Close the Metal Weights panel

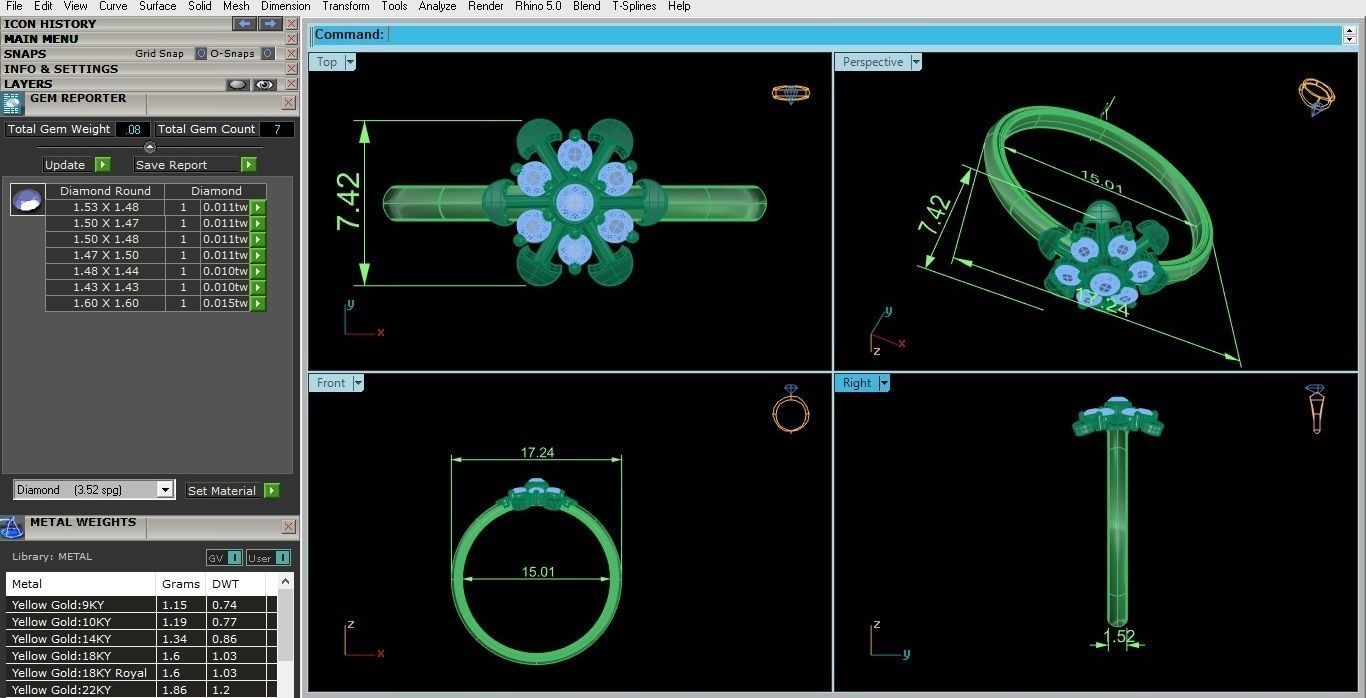tap(288, 526)
